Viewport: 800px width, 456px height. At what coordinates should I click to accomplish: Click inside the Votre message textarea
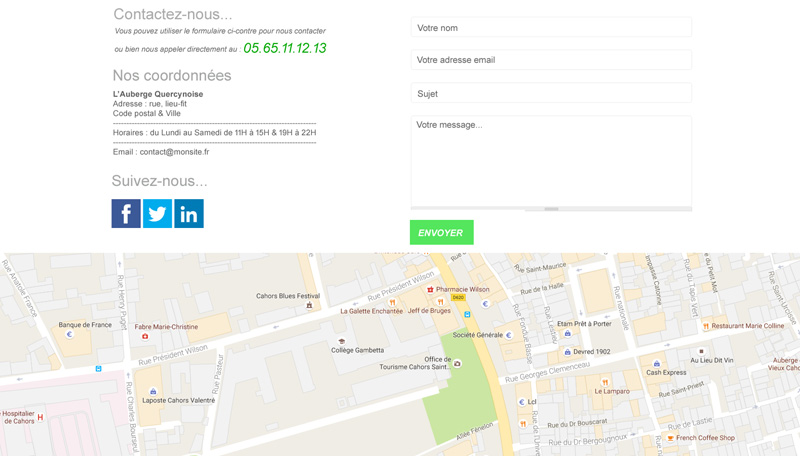551,161
